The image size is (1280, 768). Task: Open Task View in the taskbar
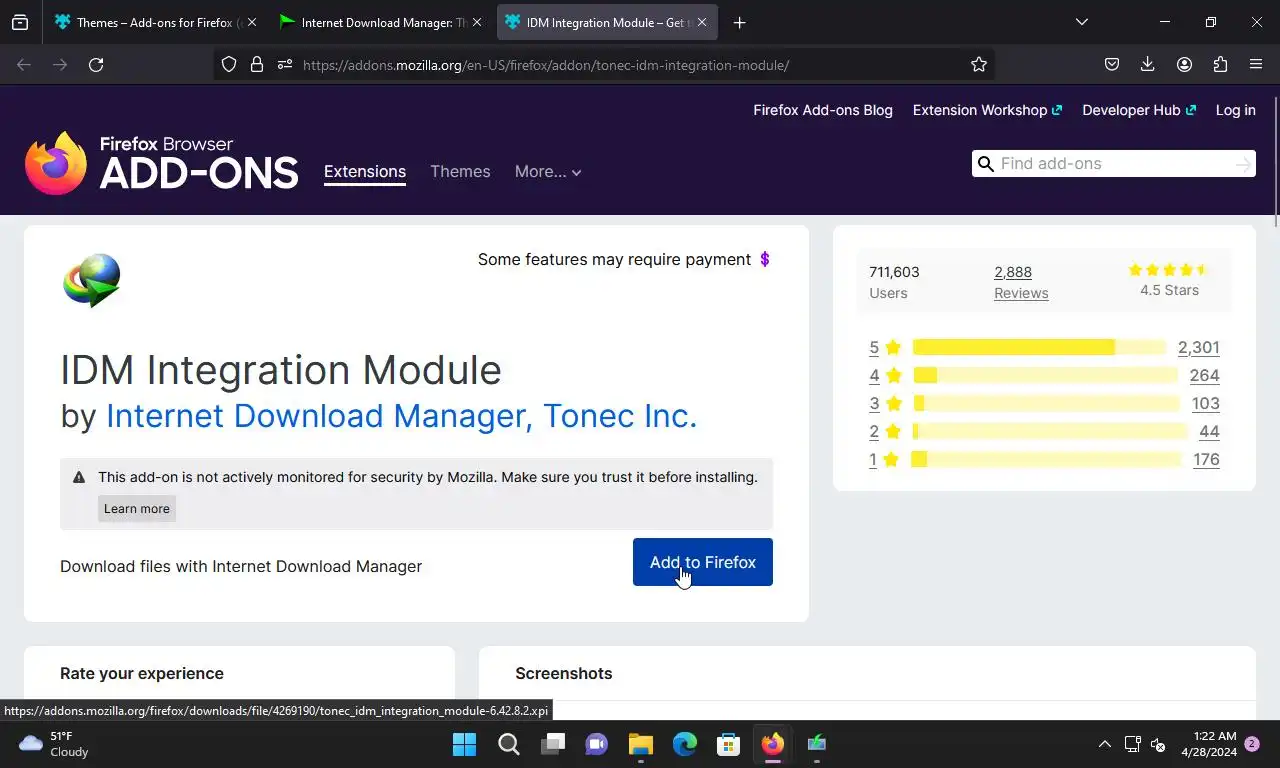click(553, 744)
